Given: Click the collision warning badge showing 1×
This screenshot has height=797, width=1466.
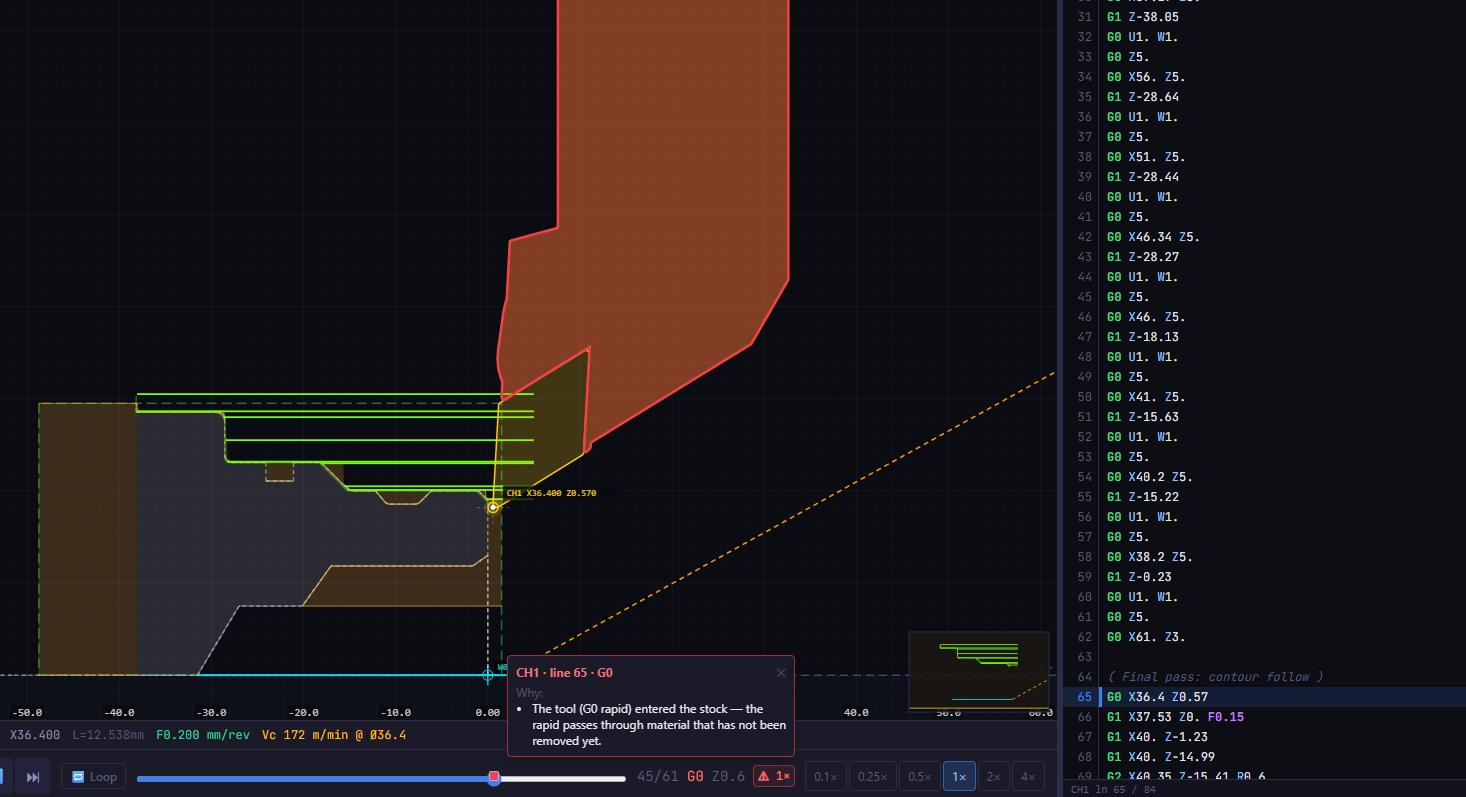Looking at the screenshot, I should [774, 776].
